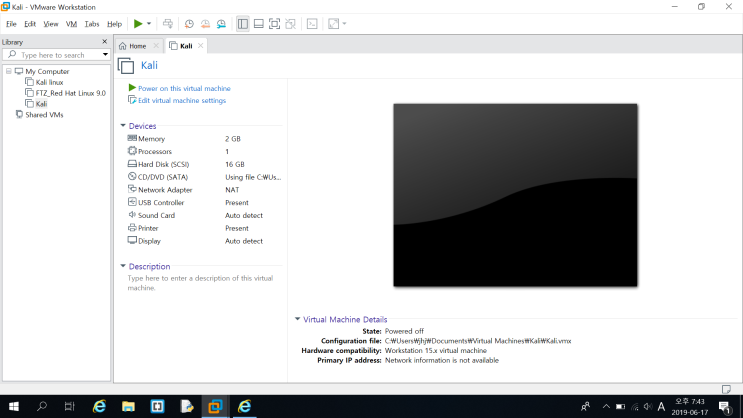Select Kali VM in library tree
Viewport: 743px width, 418px height.
(36, 104)
